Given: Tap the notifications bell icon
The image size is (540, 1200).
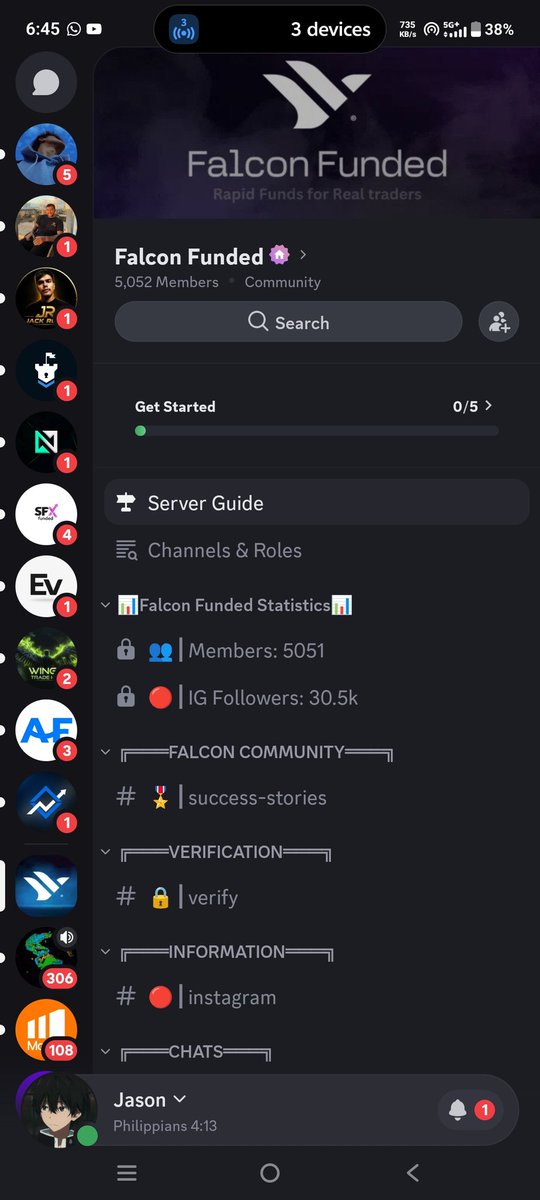Looking at the screenshot, I should (458, 1110).
